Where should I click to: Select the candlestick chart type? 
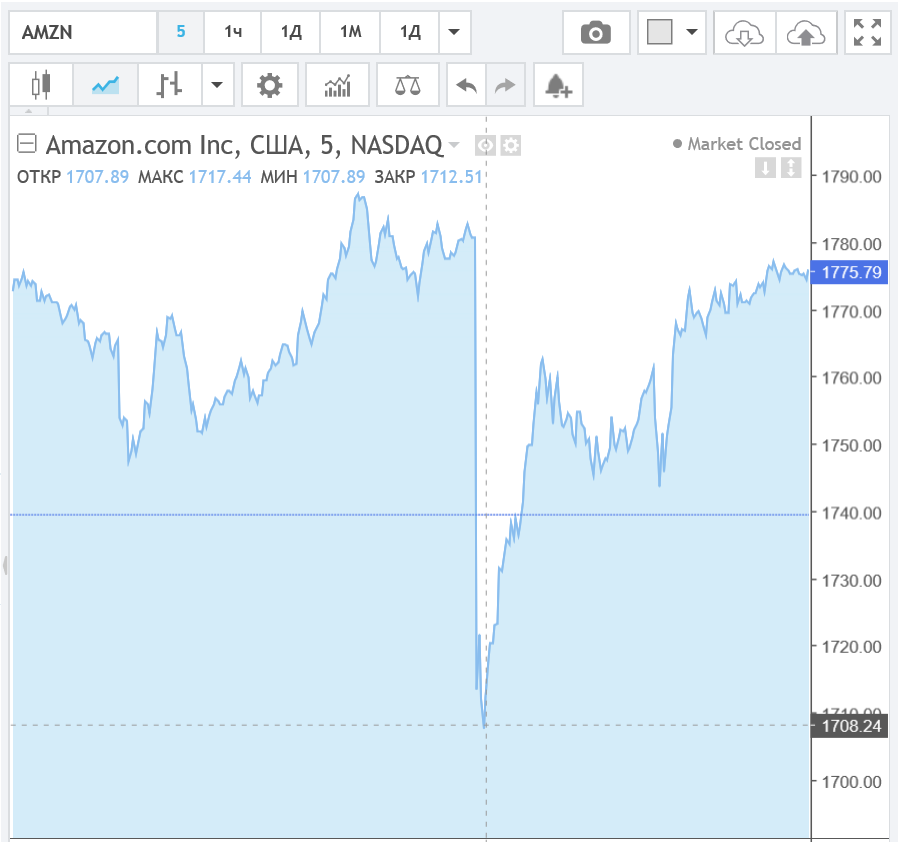41,85
